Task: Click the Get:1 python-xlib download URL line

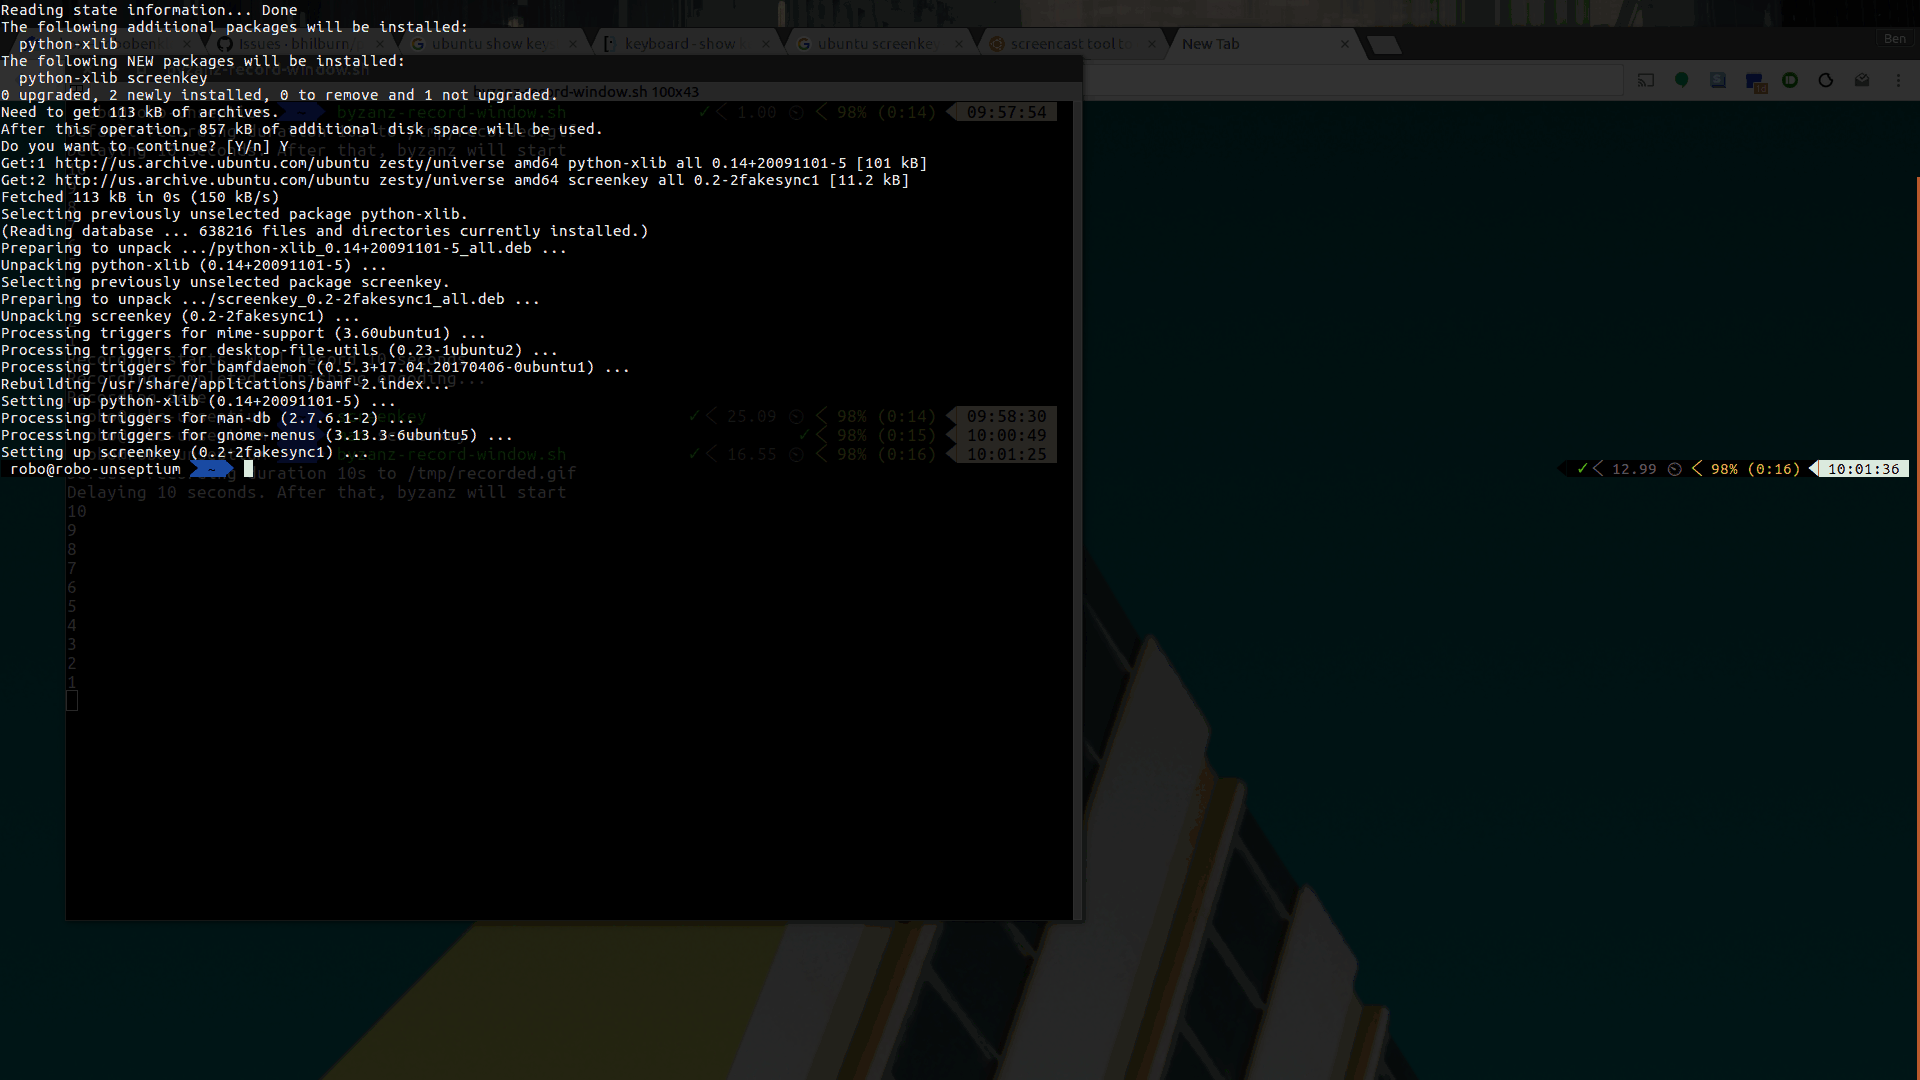Action: [464, 163]
